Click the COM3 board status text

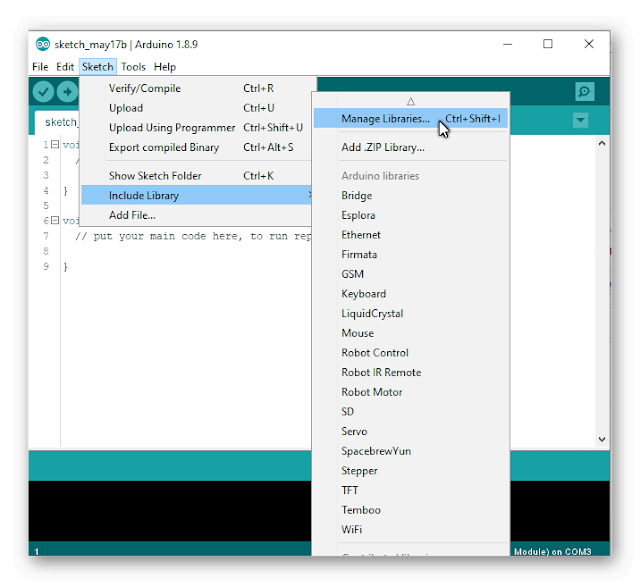552,551
